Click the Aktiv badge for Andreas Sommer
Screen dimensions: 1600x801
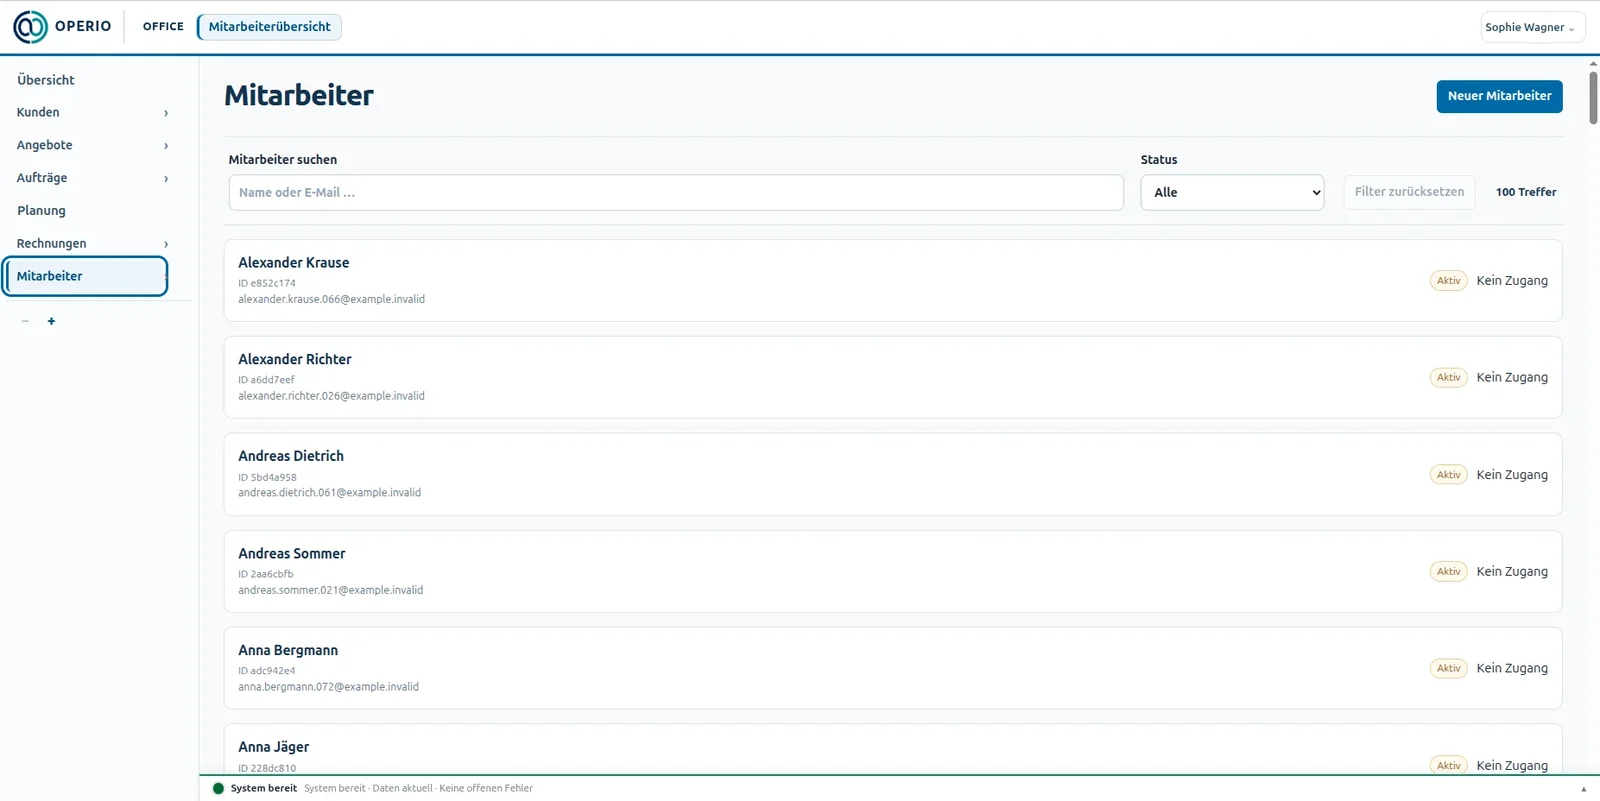[1448, 572]
